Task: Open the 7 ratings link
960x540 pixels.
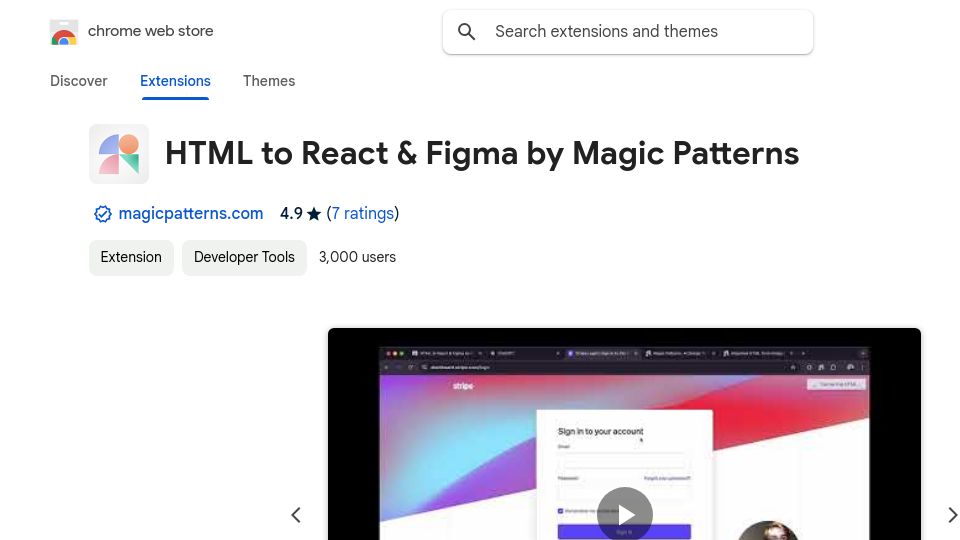Action: click(362, 213)
